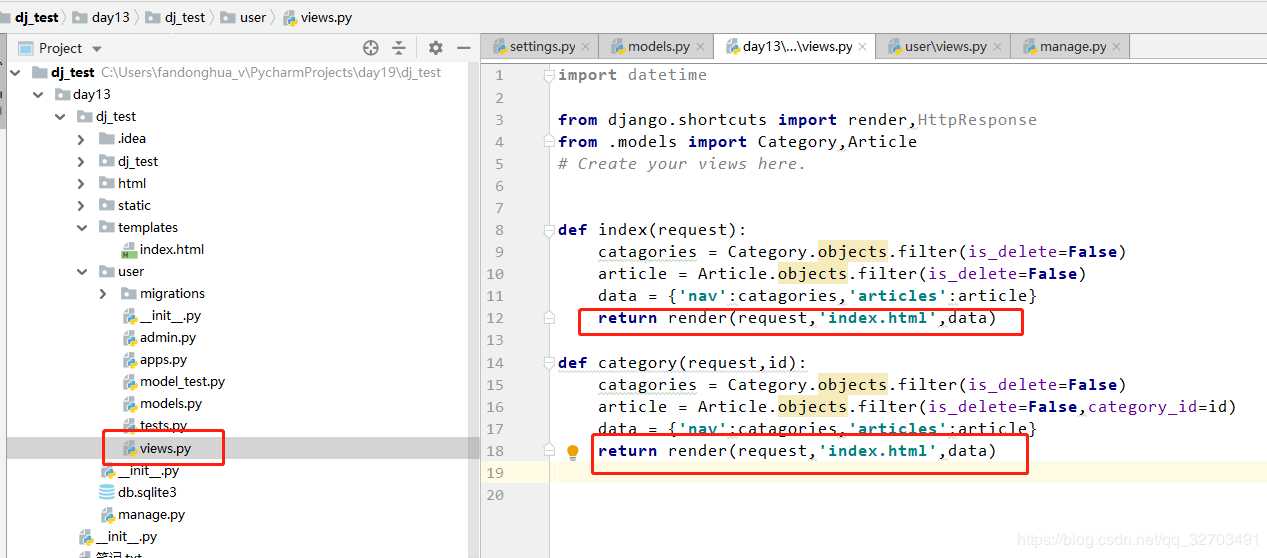
Task: Click 'HttpResponse' in the import line
Action: pos(977,120)
